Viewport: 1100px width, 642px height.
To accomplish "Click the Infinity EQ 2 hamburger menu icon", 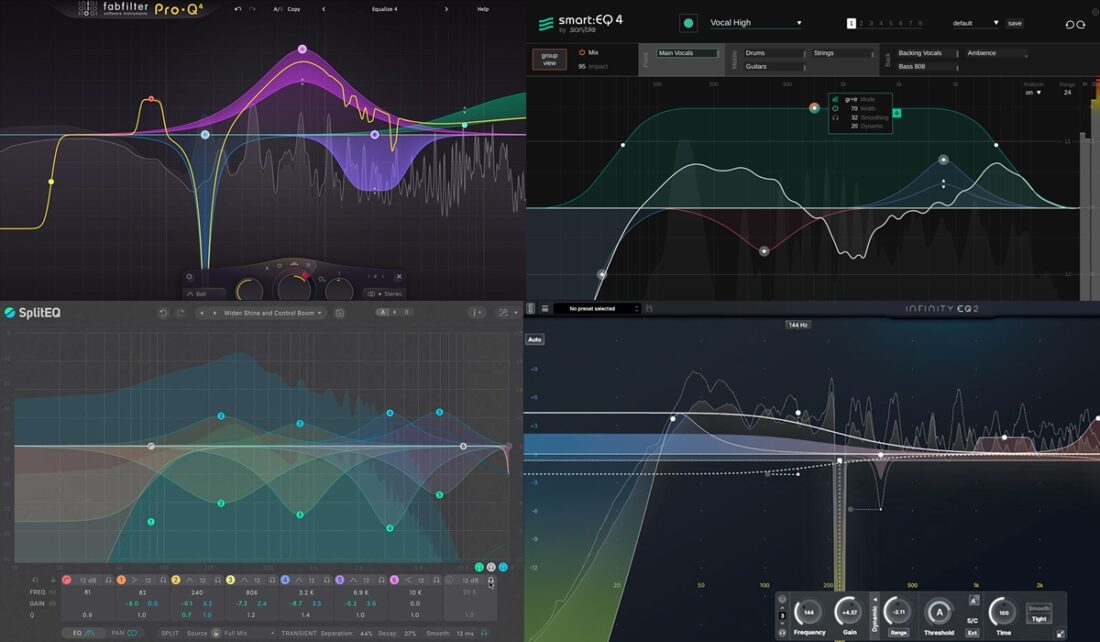I will coord(544,309).
